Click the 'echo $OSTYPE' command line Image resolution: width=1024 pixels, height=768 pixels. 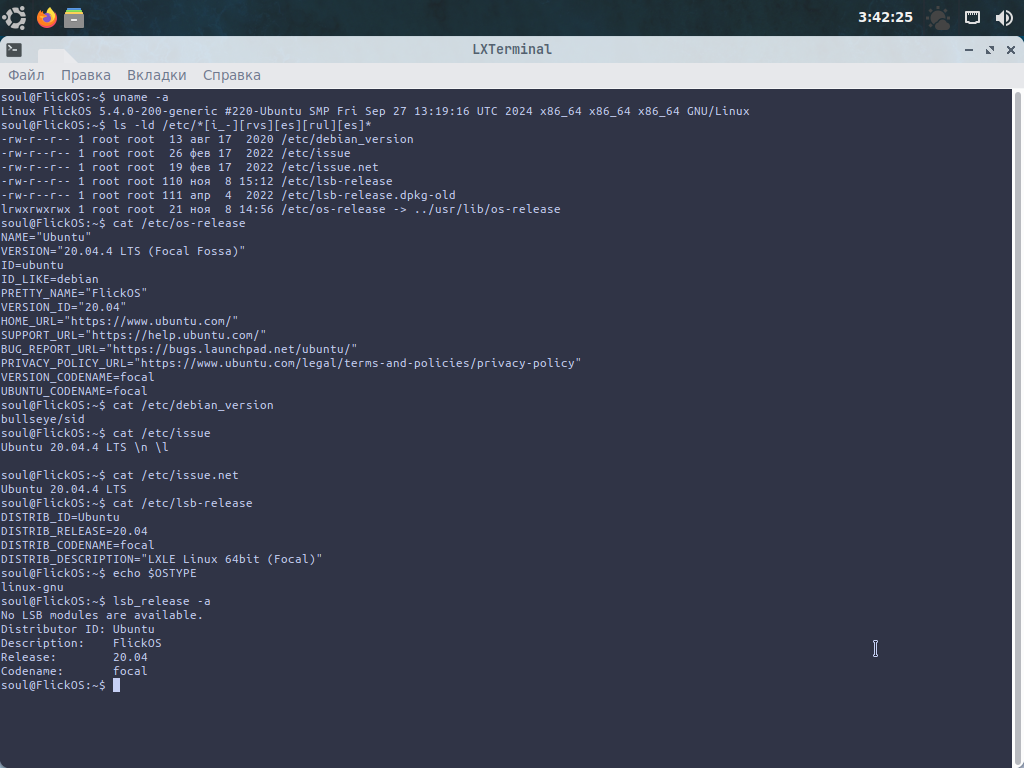pos(99,573)
